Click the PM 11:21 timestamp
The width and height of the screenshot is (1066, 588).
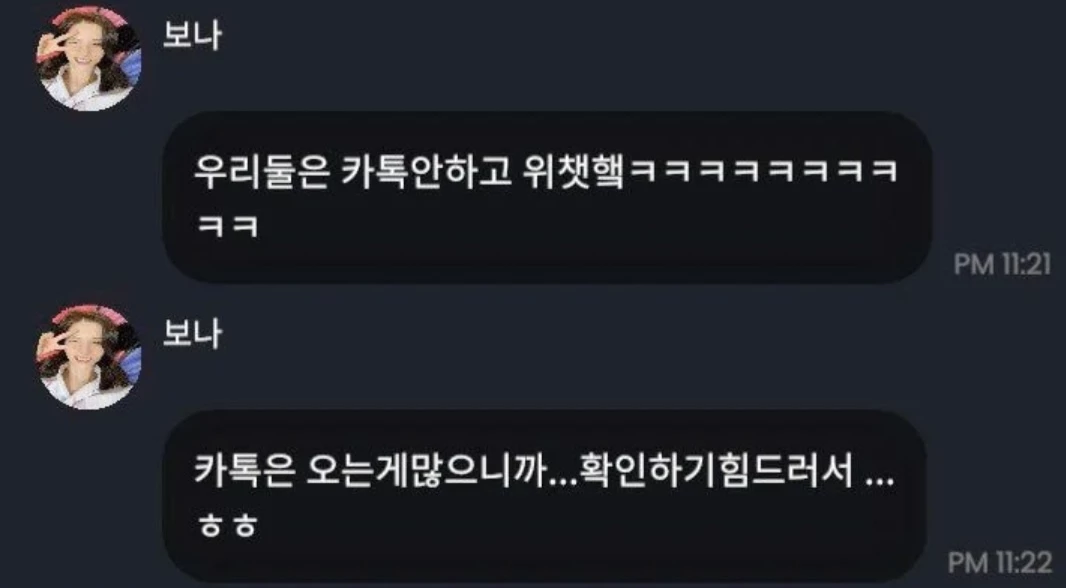(1002, 264)
